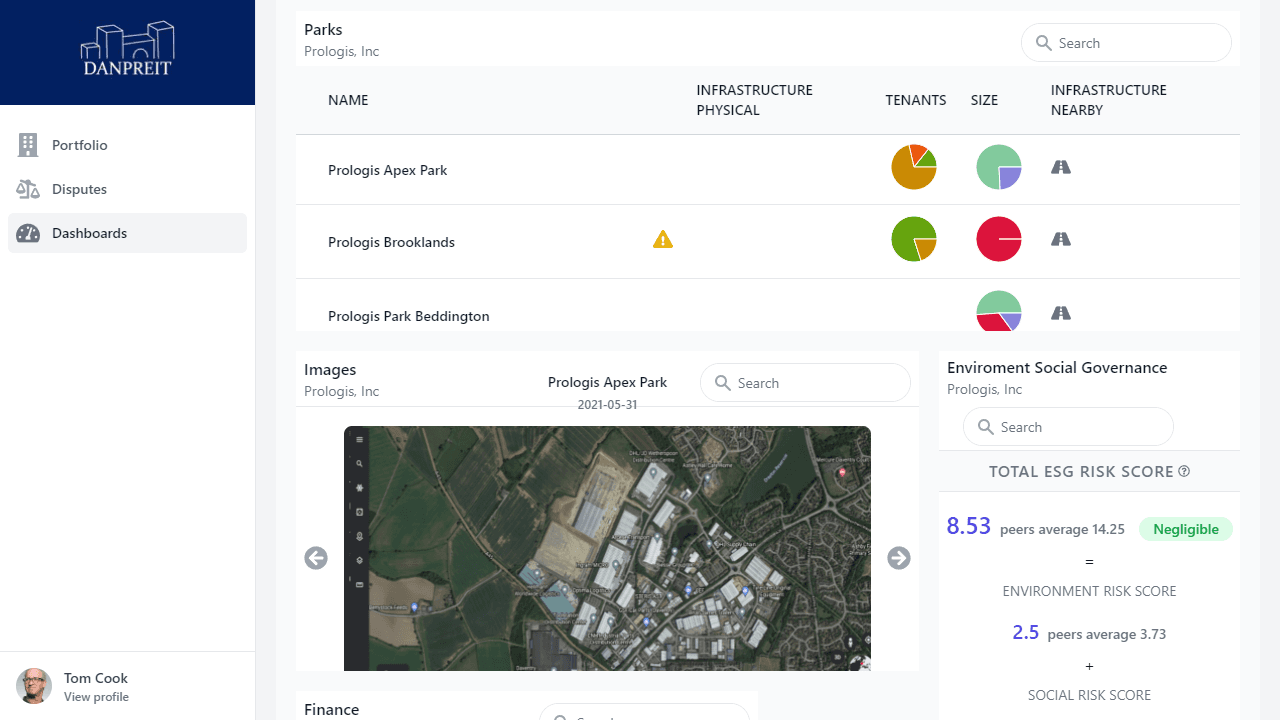Click the SOCIAL RISK SCORE label

click(1089, 695)
